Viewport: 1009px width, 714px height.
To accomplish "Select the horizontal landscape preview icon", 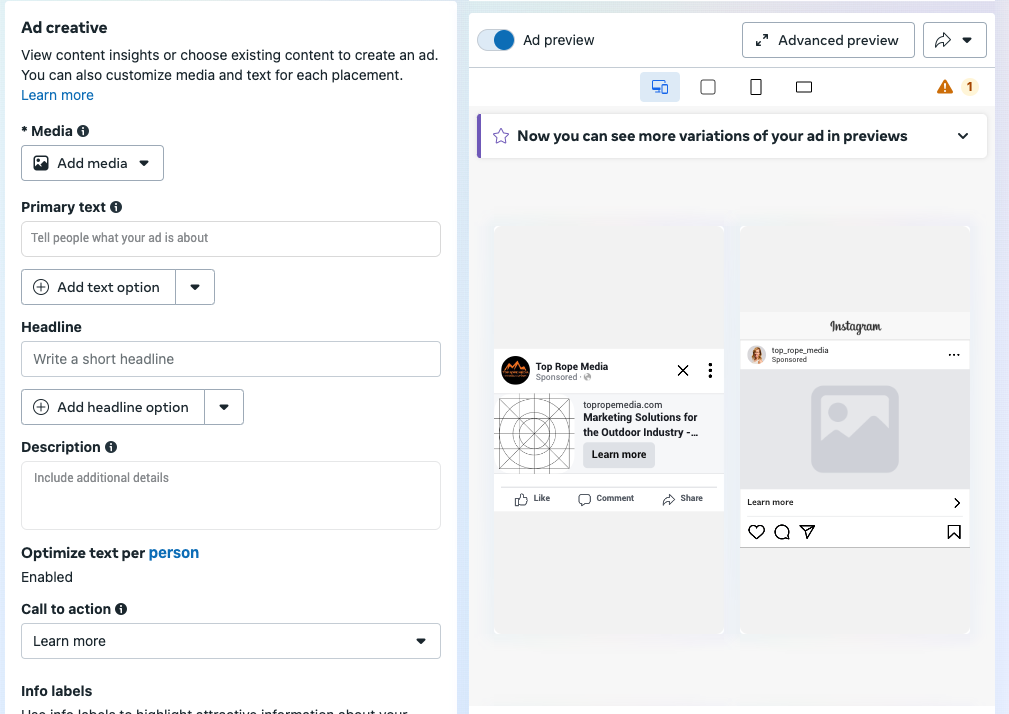I will (x=804, y=87).
